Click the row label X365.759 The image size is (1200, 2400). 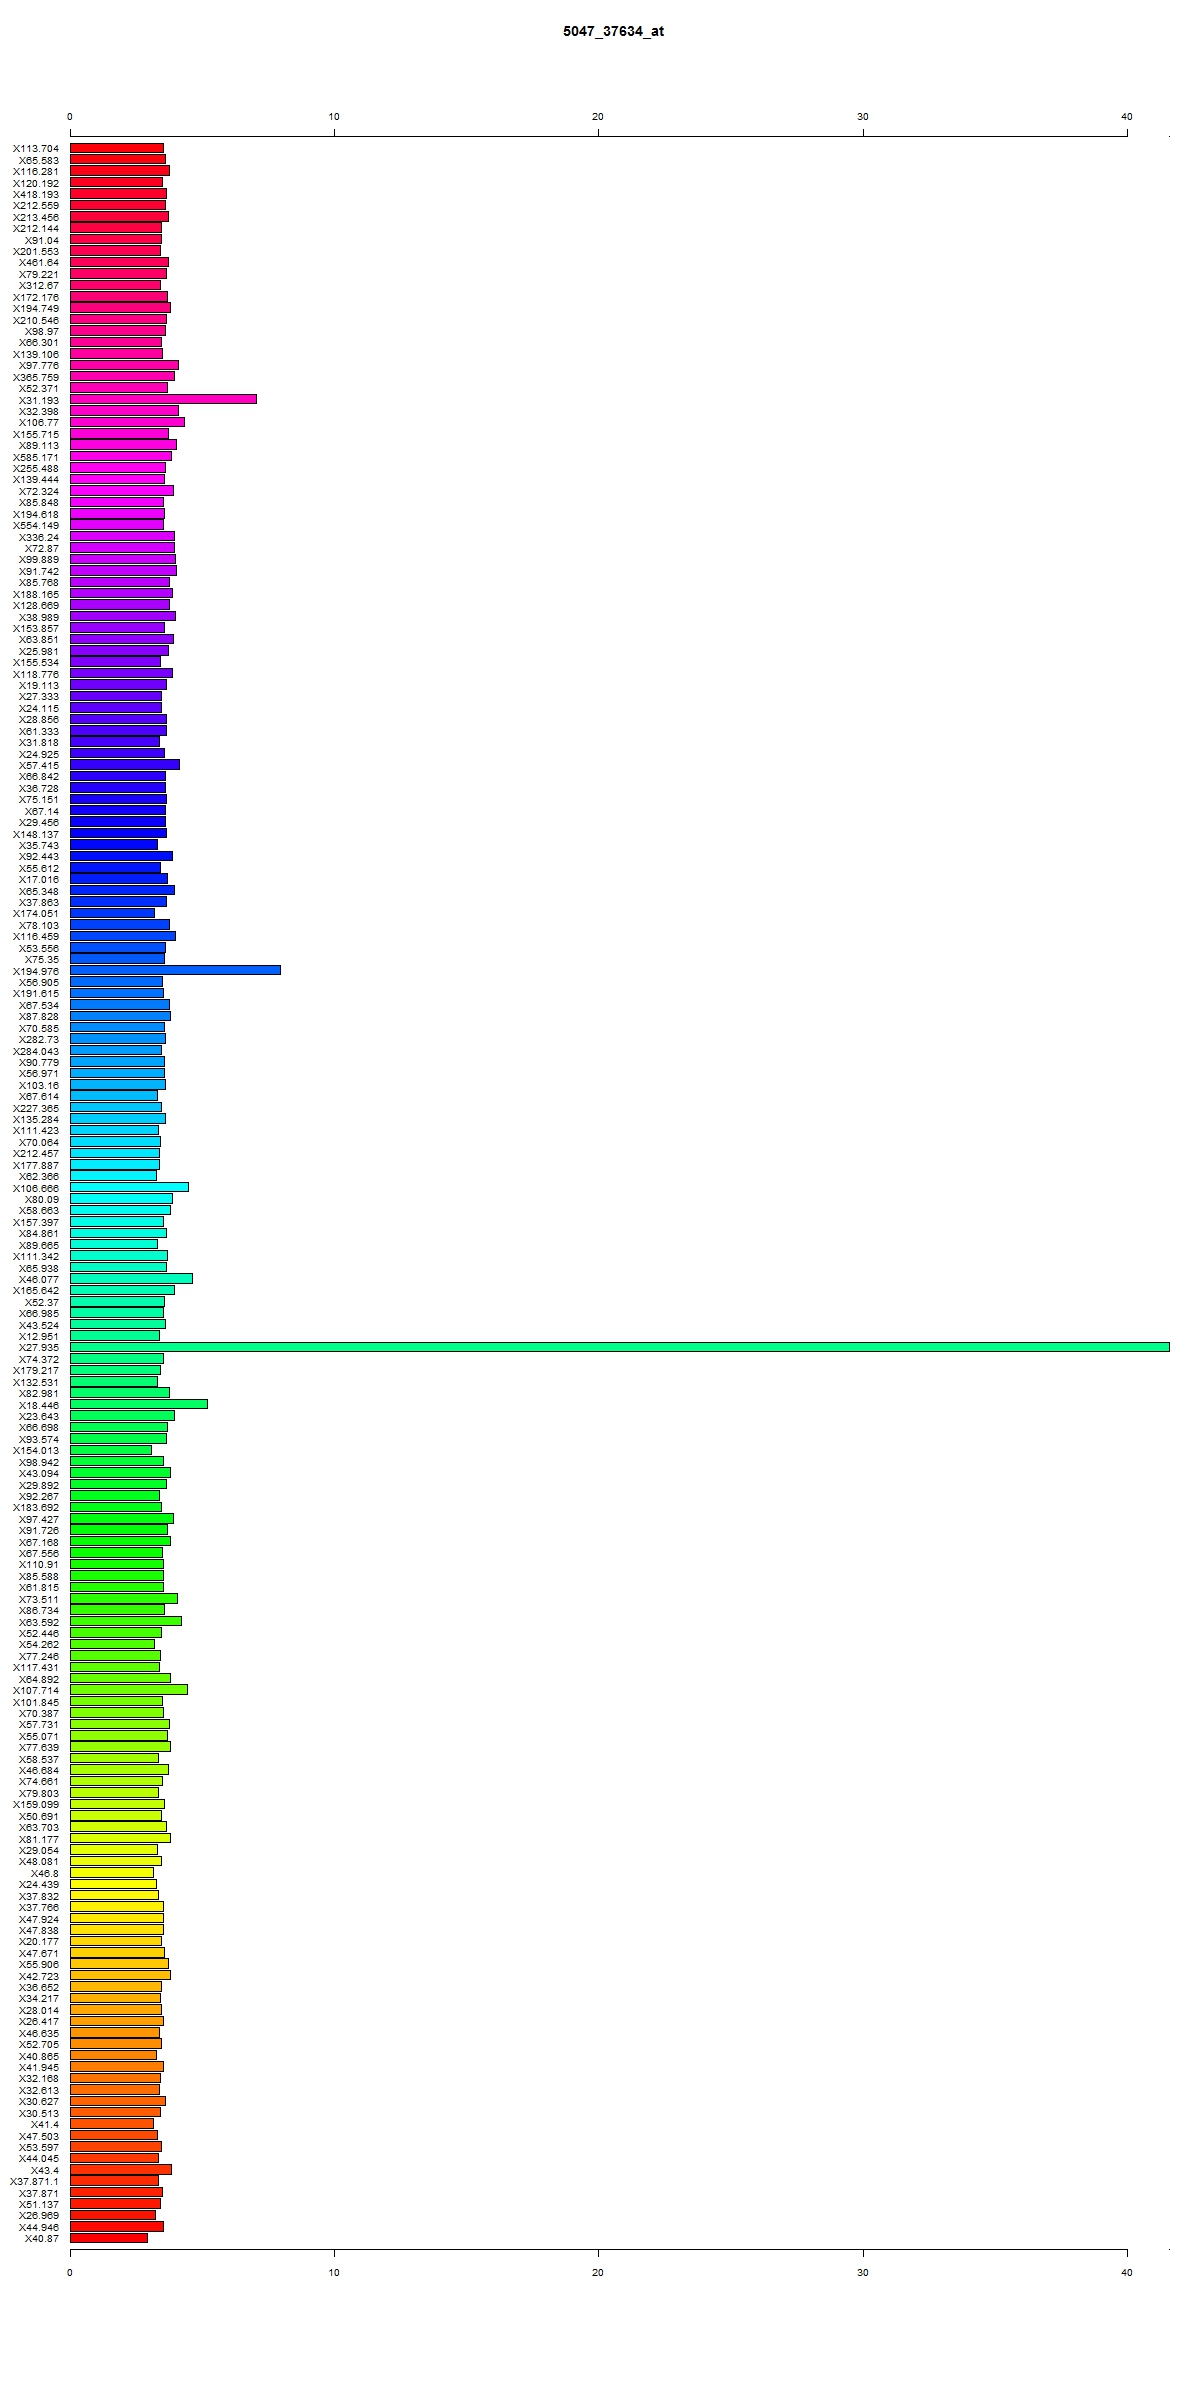coord(36,377)
